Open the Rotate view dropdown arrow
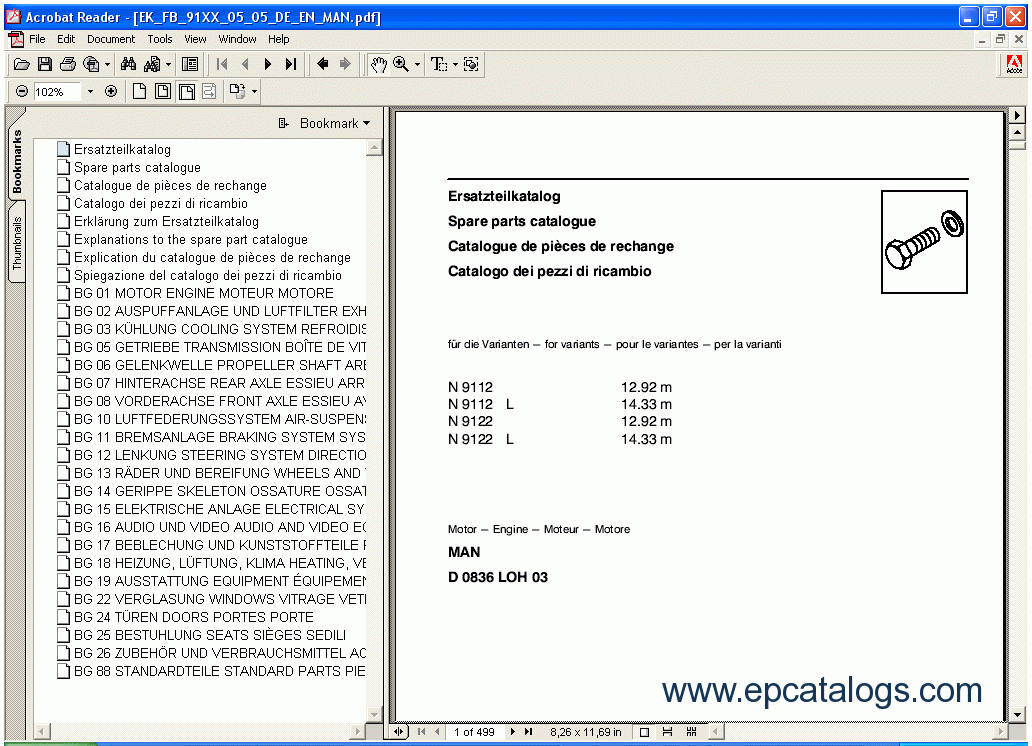 pos(255,92)
